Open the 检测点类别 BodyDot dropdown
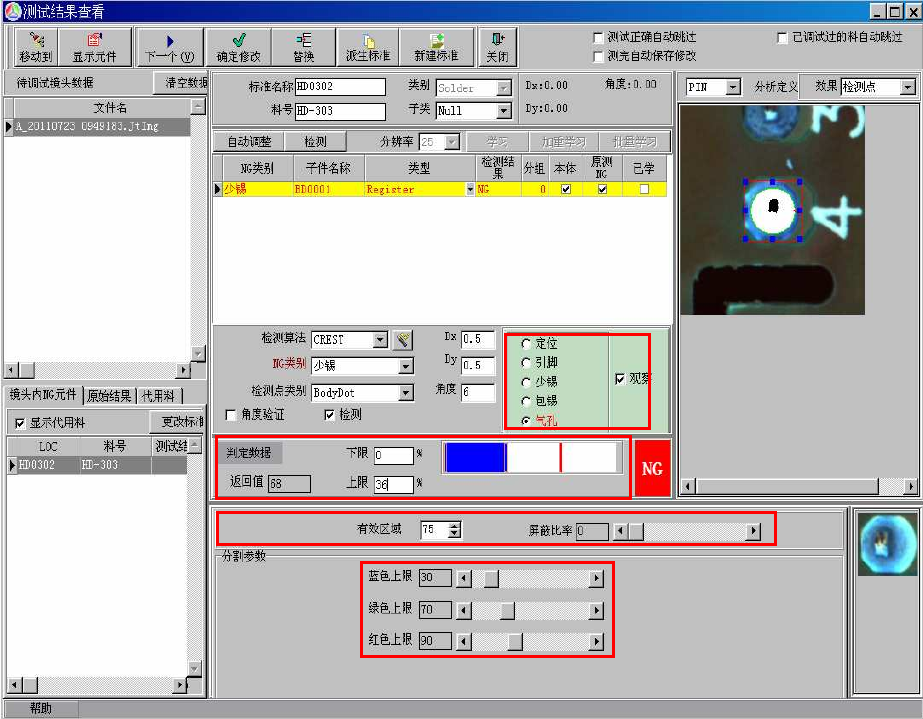923x719 pixels. (405, 393)
